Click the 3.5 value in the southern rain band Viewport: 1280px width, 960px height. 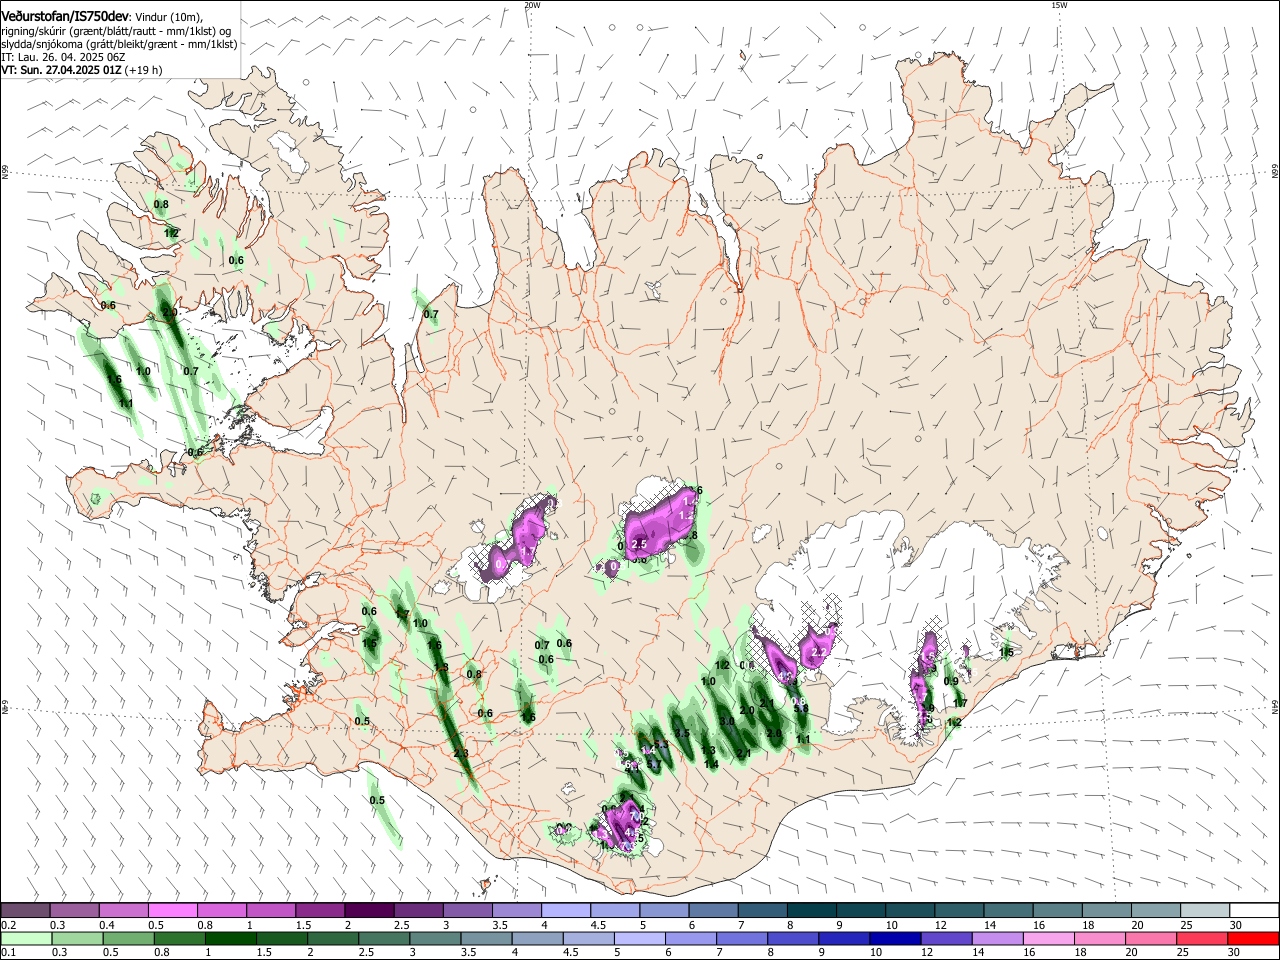click(x=683, y=734)
